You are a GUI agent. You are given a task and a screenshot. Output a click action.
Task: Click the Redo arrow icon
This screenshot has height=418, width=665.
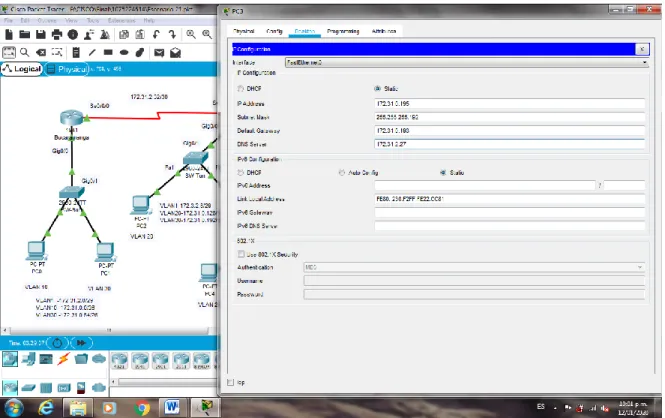click(172, 34)
